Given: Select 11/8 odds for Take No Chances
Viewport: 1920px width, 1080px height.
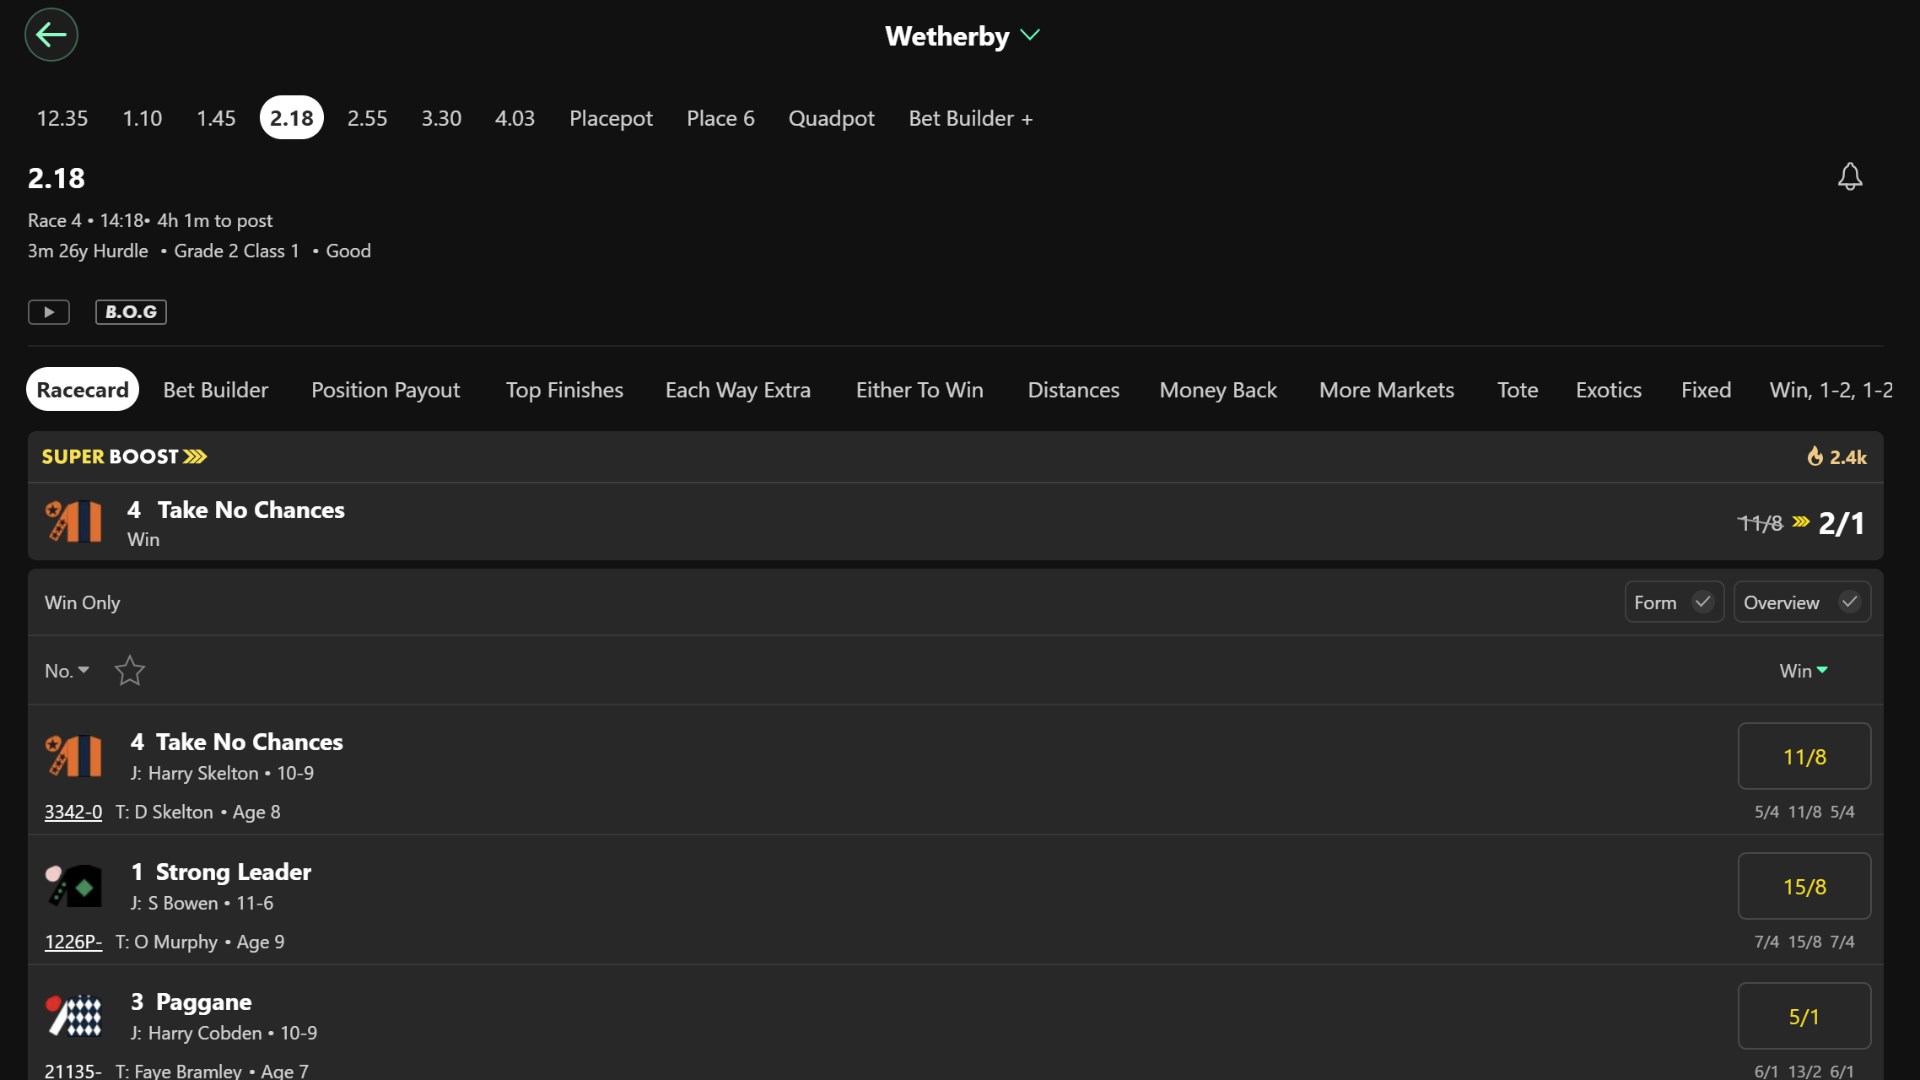Looking at the screenshot, I should (x=1804, y=756).
